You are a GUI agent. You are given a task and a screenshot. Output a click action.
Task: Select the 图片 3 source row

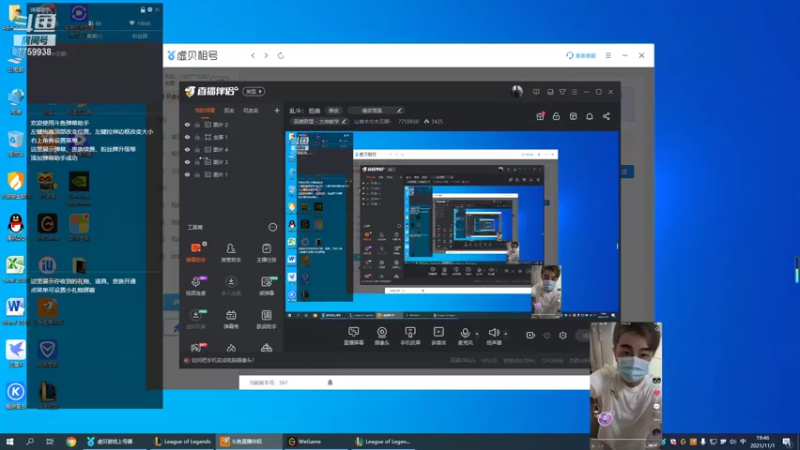pos(231,162)
